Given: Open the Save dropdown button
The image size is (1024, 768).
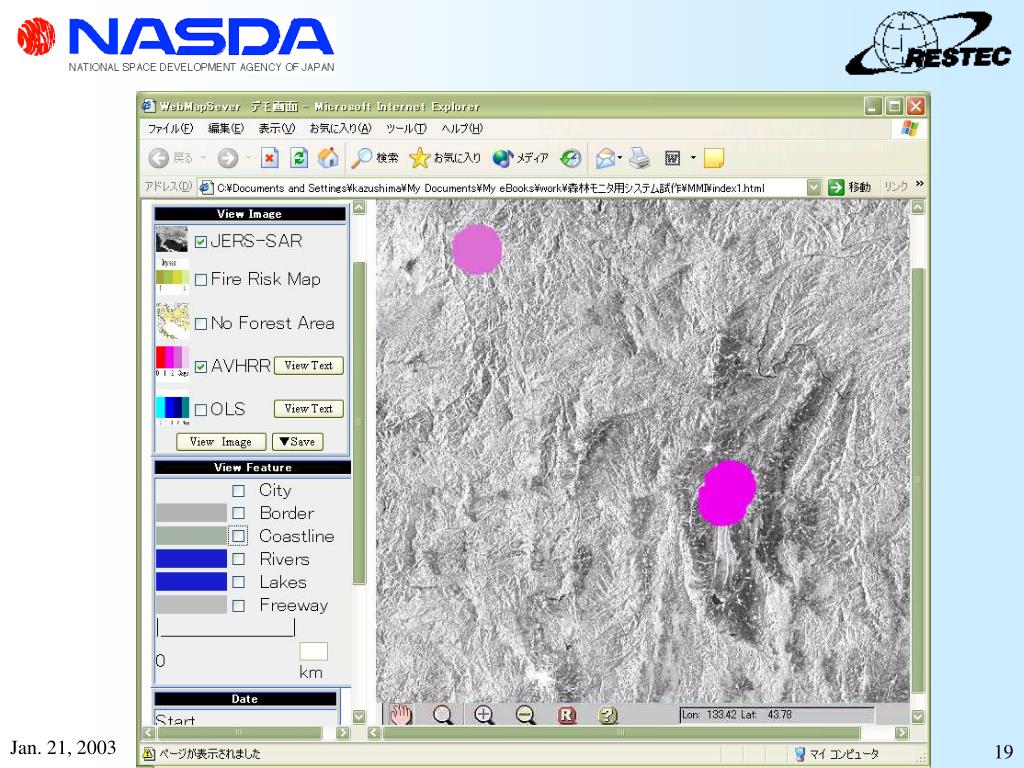Looking at the screenshot, I should (x=297, y=442).
